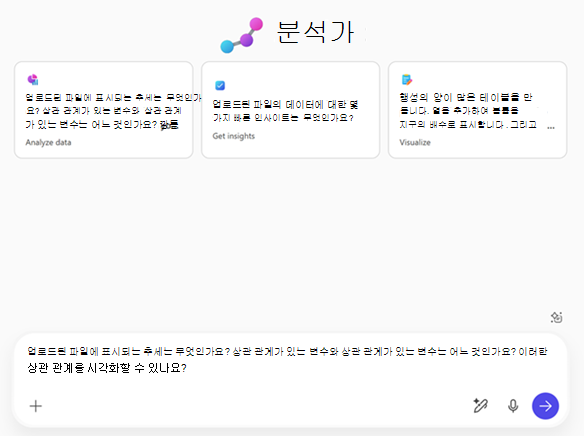Click the 'Get insights' label text

234,136
